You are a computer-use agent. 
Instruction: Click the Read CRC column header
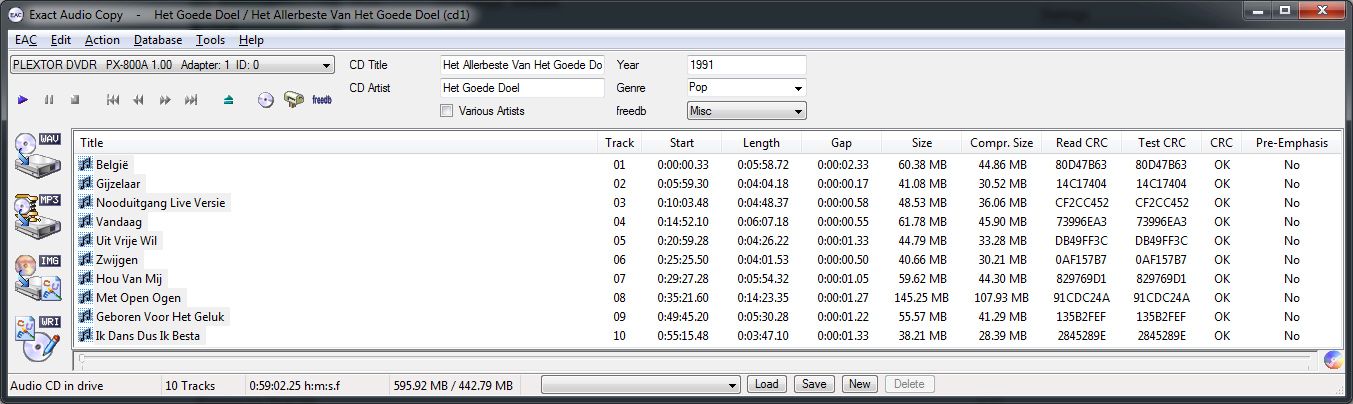[1082, 143]
